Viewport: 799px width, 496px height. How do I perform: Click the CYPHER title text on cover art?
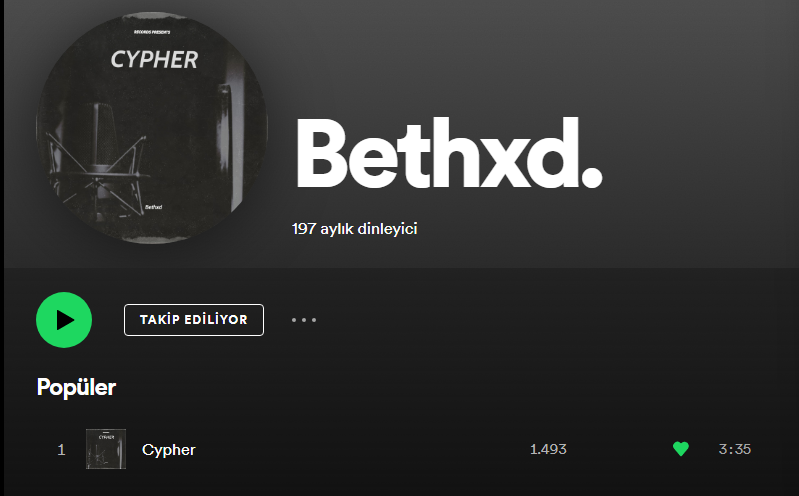[154, 60]
